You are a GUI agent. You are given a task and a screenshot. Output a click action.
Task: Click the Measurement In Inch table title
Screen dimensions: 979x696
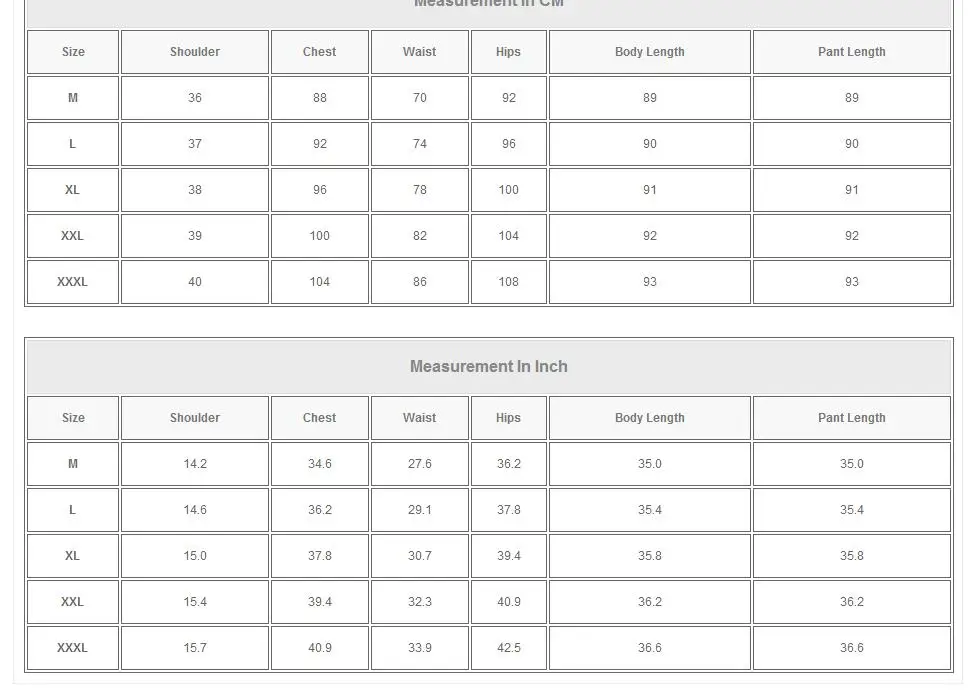click(488, 367)
